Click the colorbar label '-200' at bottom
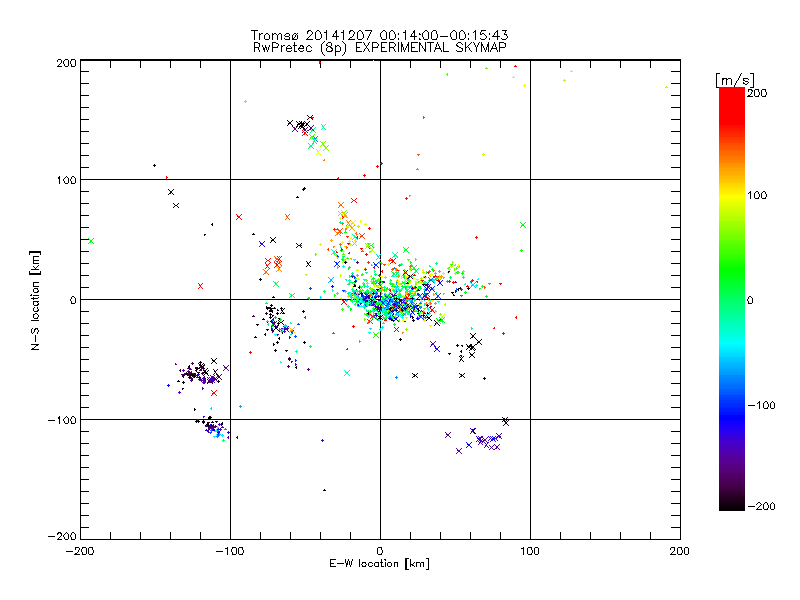This screenshot has width=800, height=600. click(761, 506)
